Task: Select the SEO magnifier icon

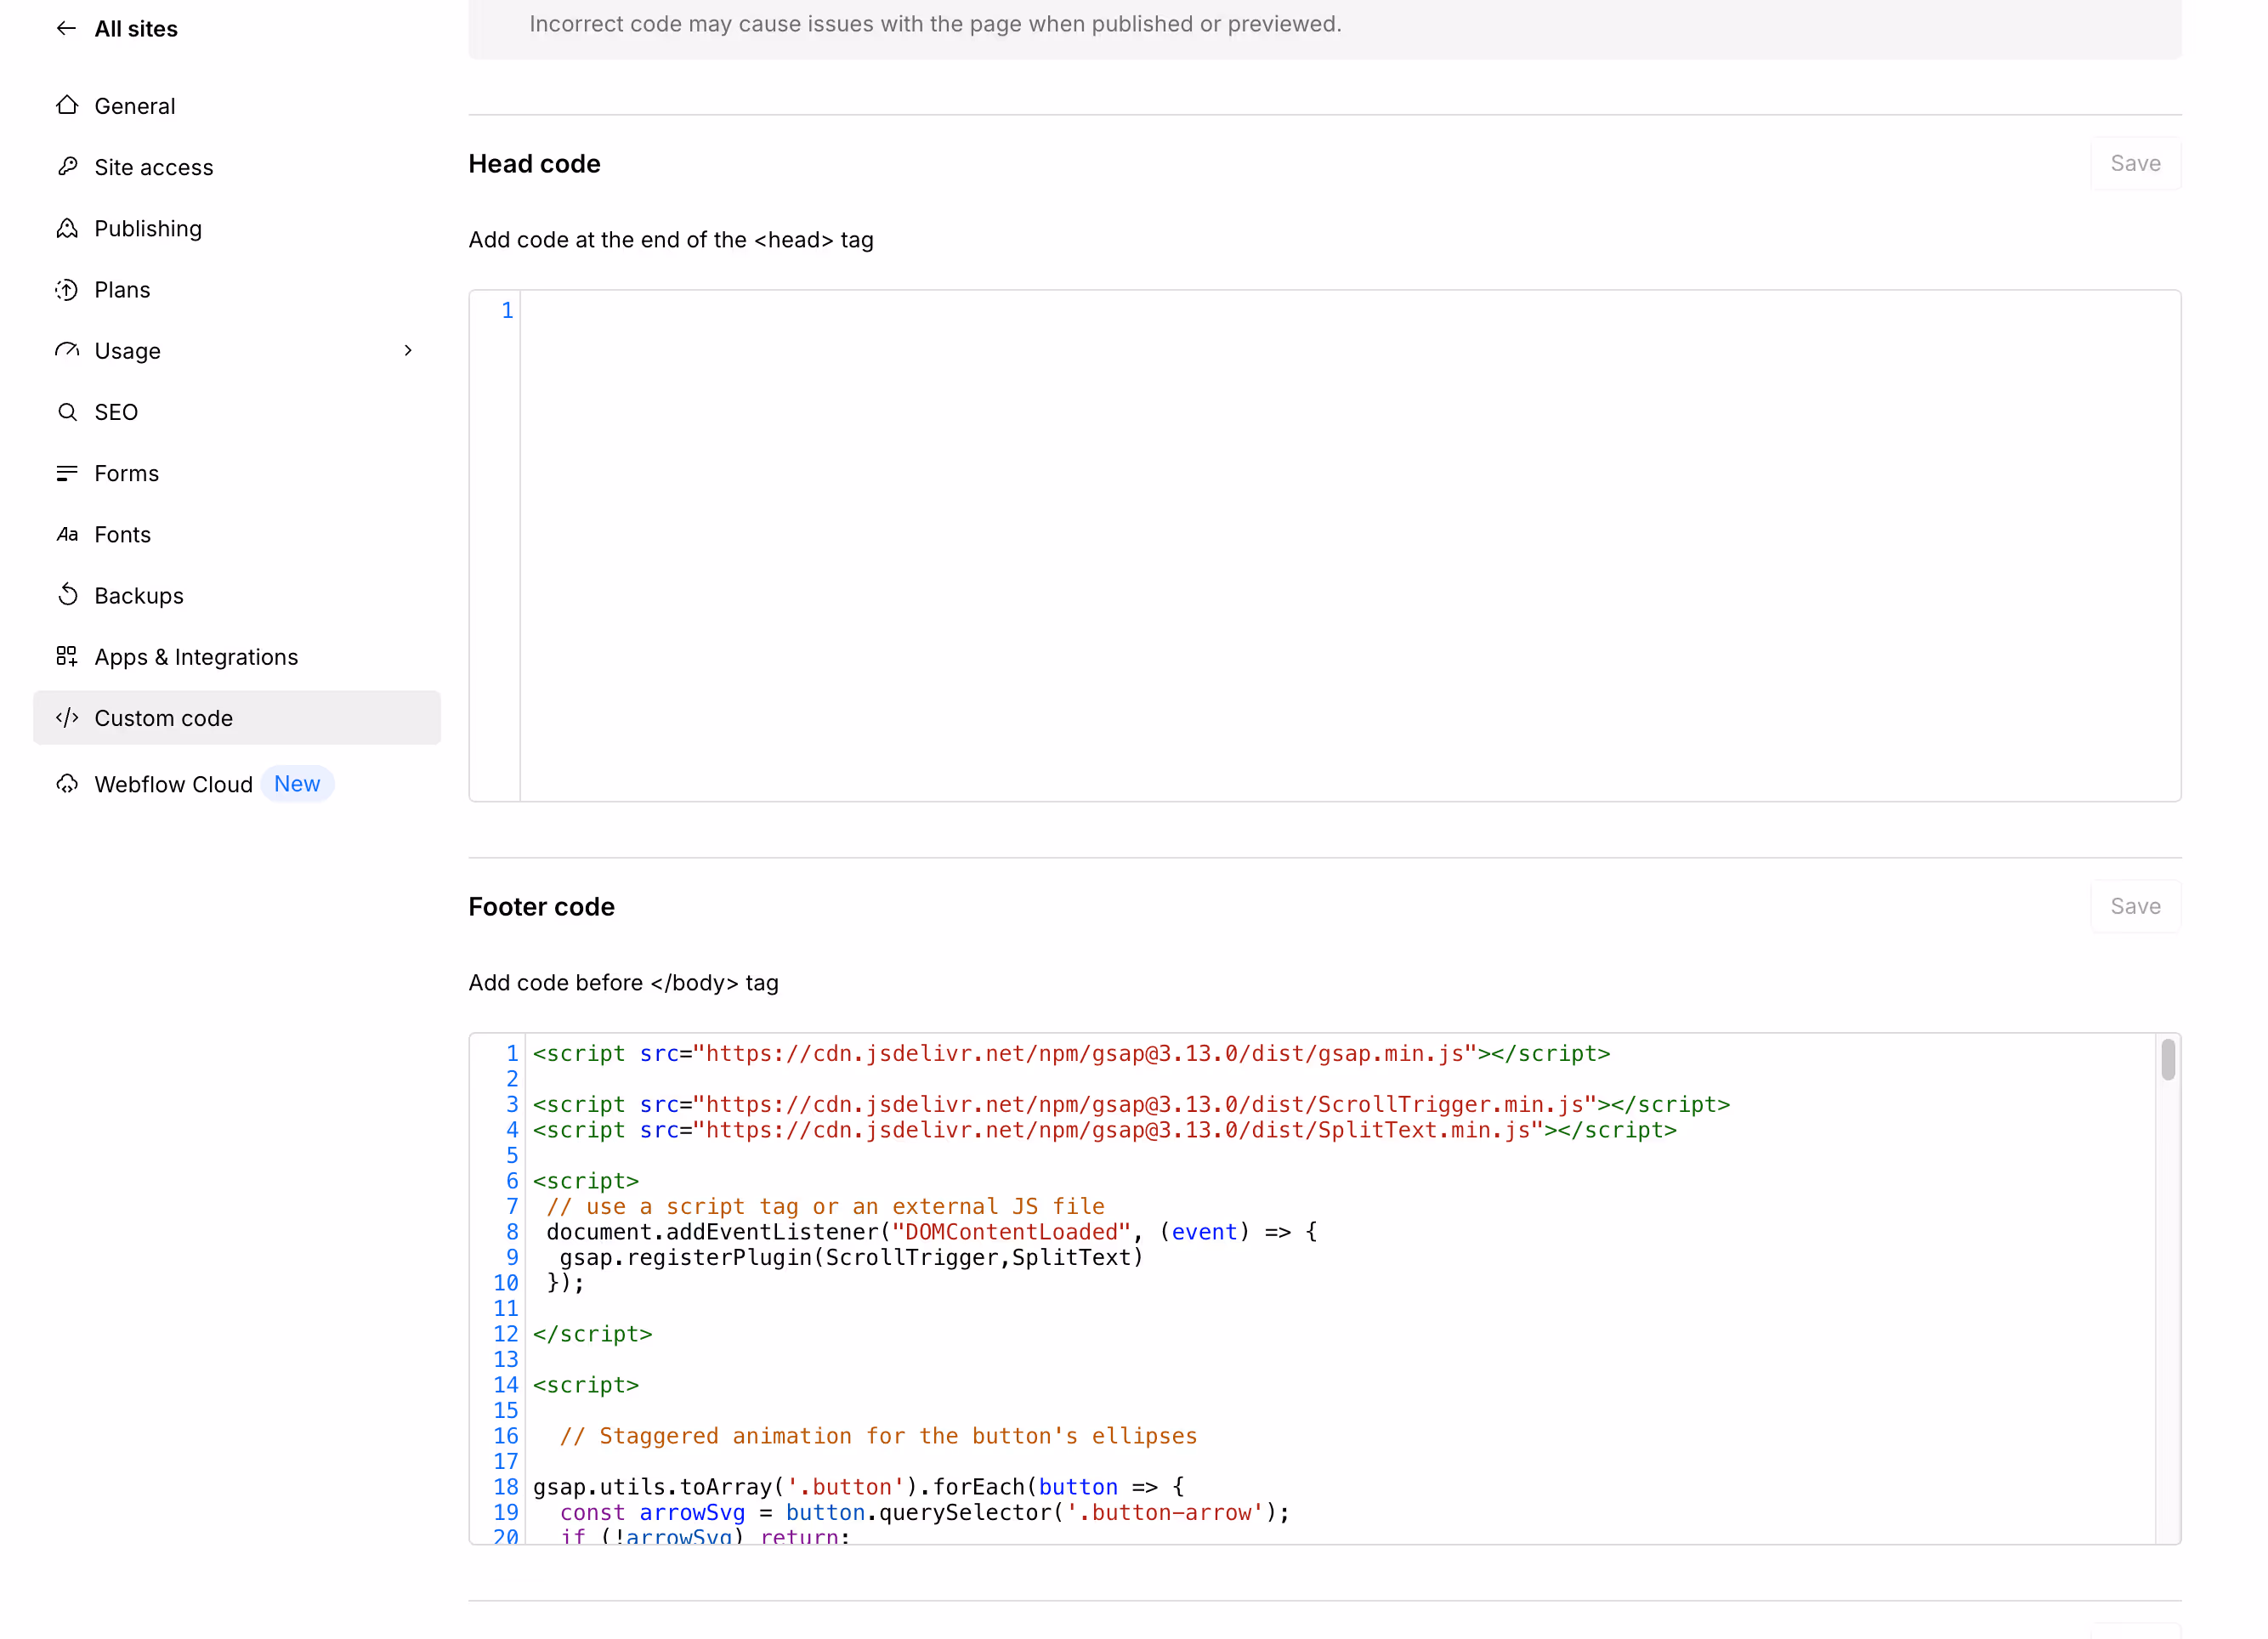Action: (x=67, y=411)
